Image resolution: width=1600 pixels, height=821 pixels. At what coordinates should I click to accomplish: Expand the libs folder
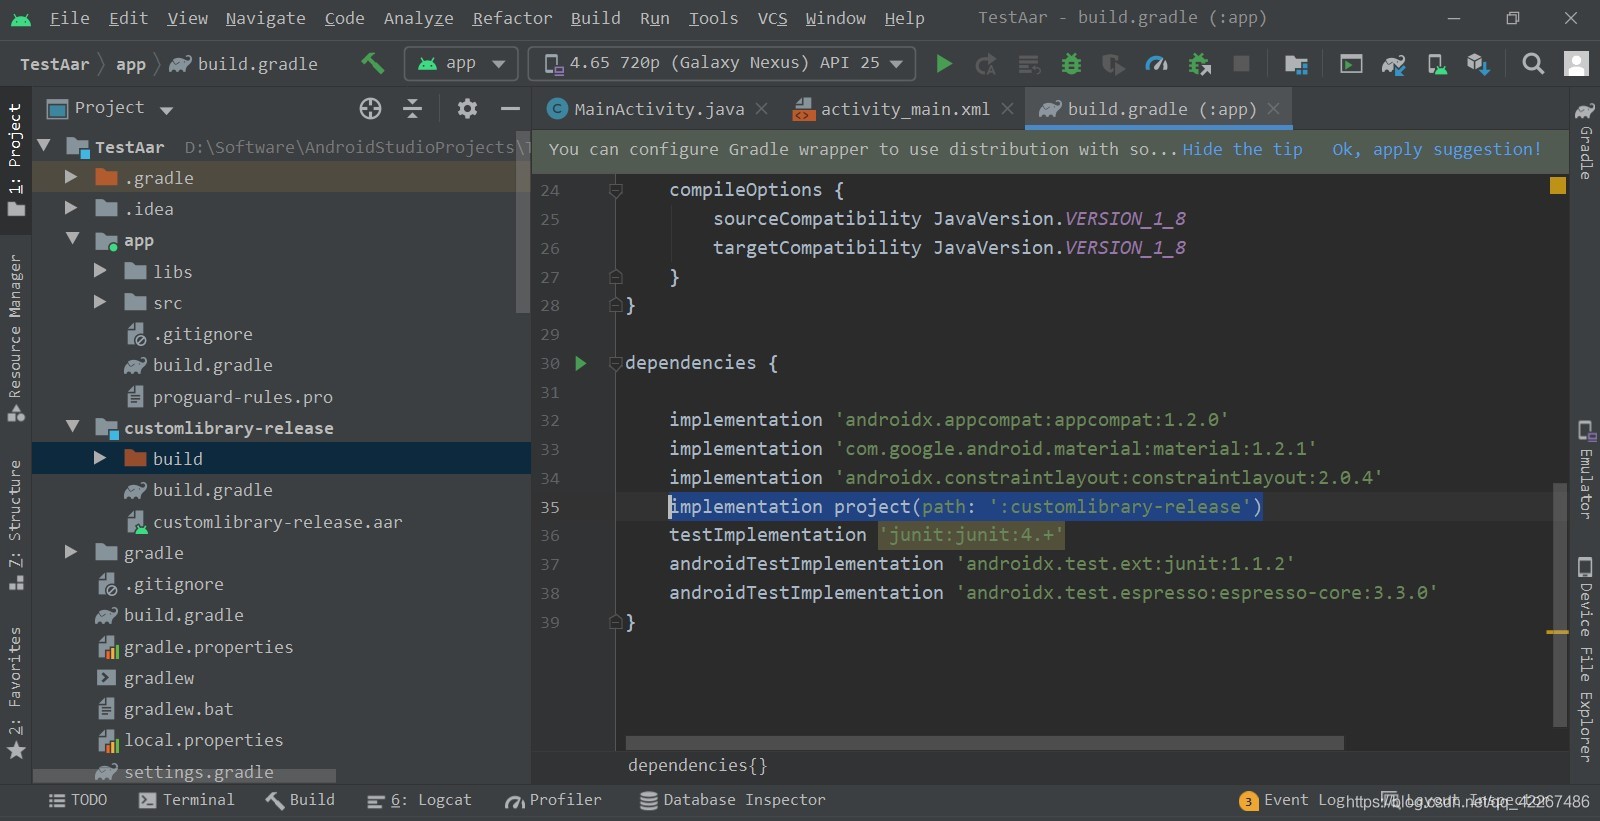pyautogui.click(x=100, y=270)
